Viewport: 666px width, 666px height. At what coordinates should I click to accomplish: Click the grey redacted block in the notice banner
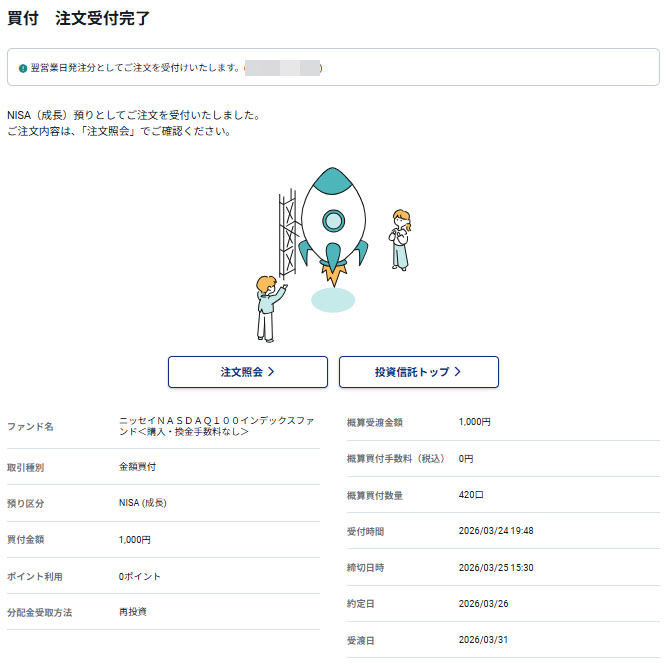click(x=281, y=68)
